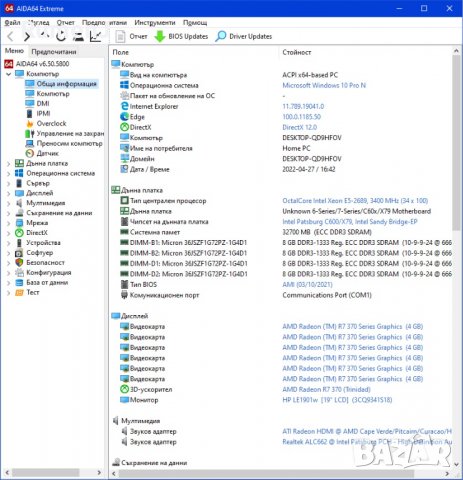Open the HP LE1901w monitor link
463x480 pixels.
(x=337, y=400)
